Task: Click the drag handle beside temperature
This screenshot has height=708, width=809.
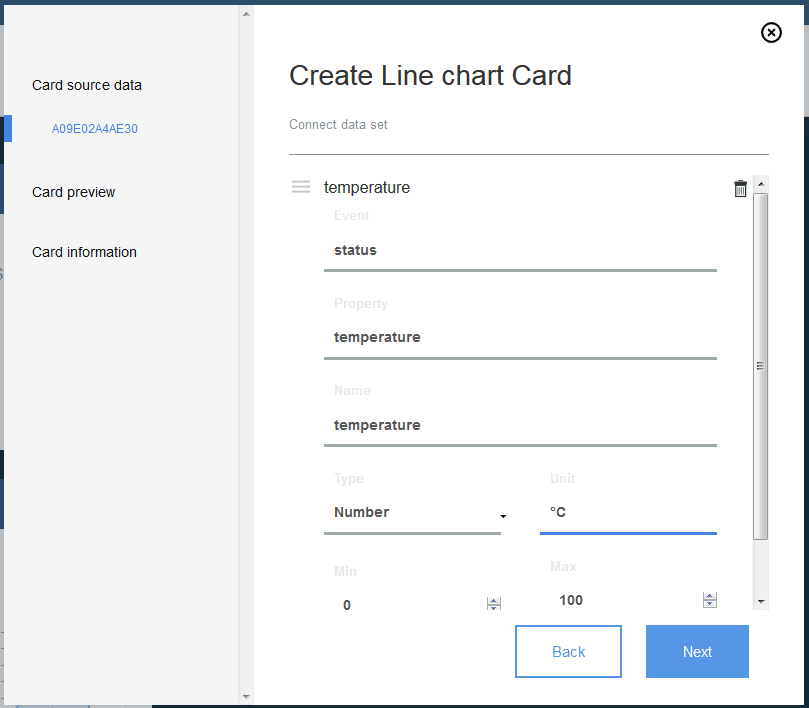Action: [x=300, y=187]
